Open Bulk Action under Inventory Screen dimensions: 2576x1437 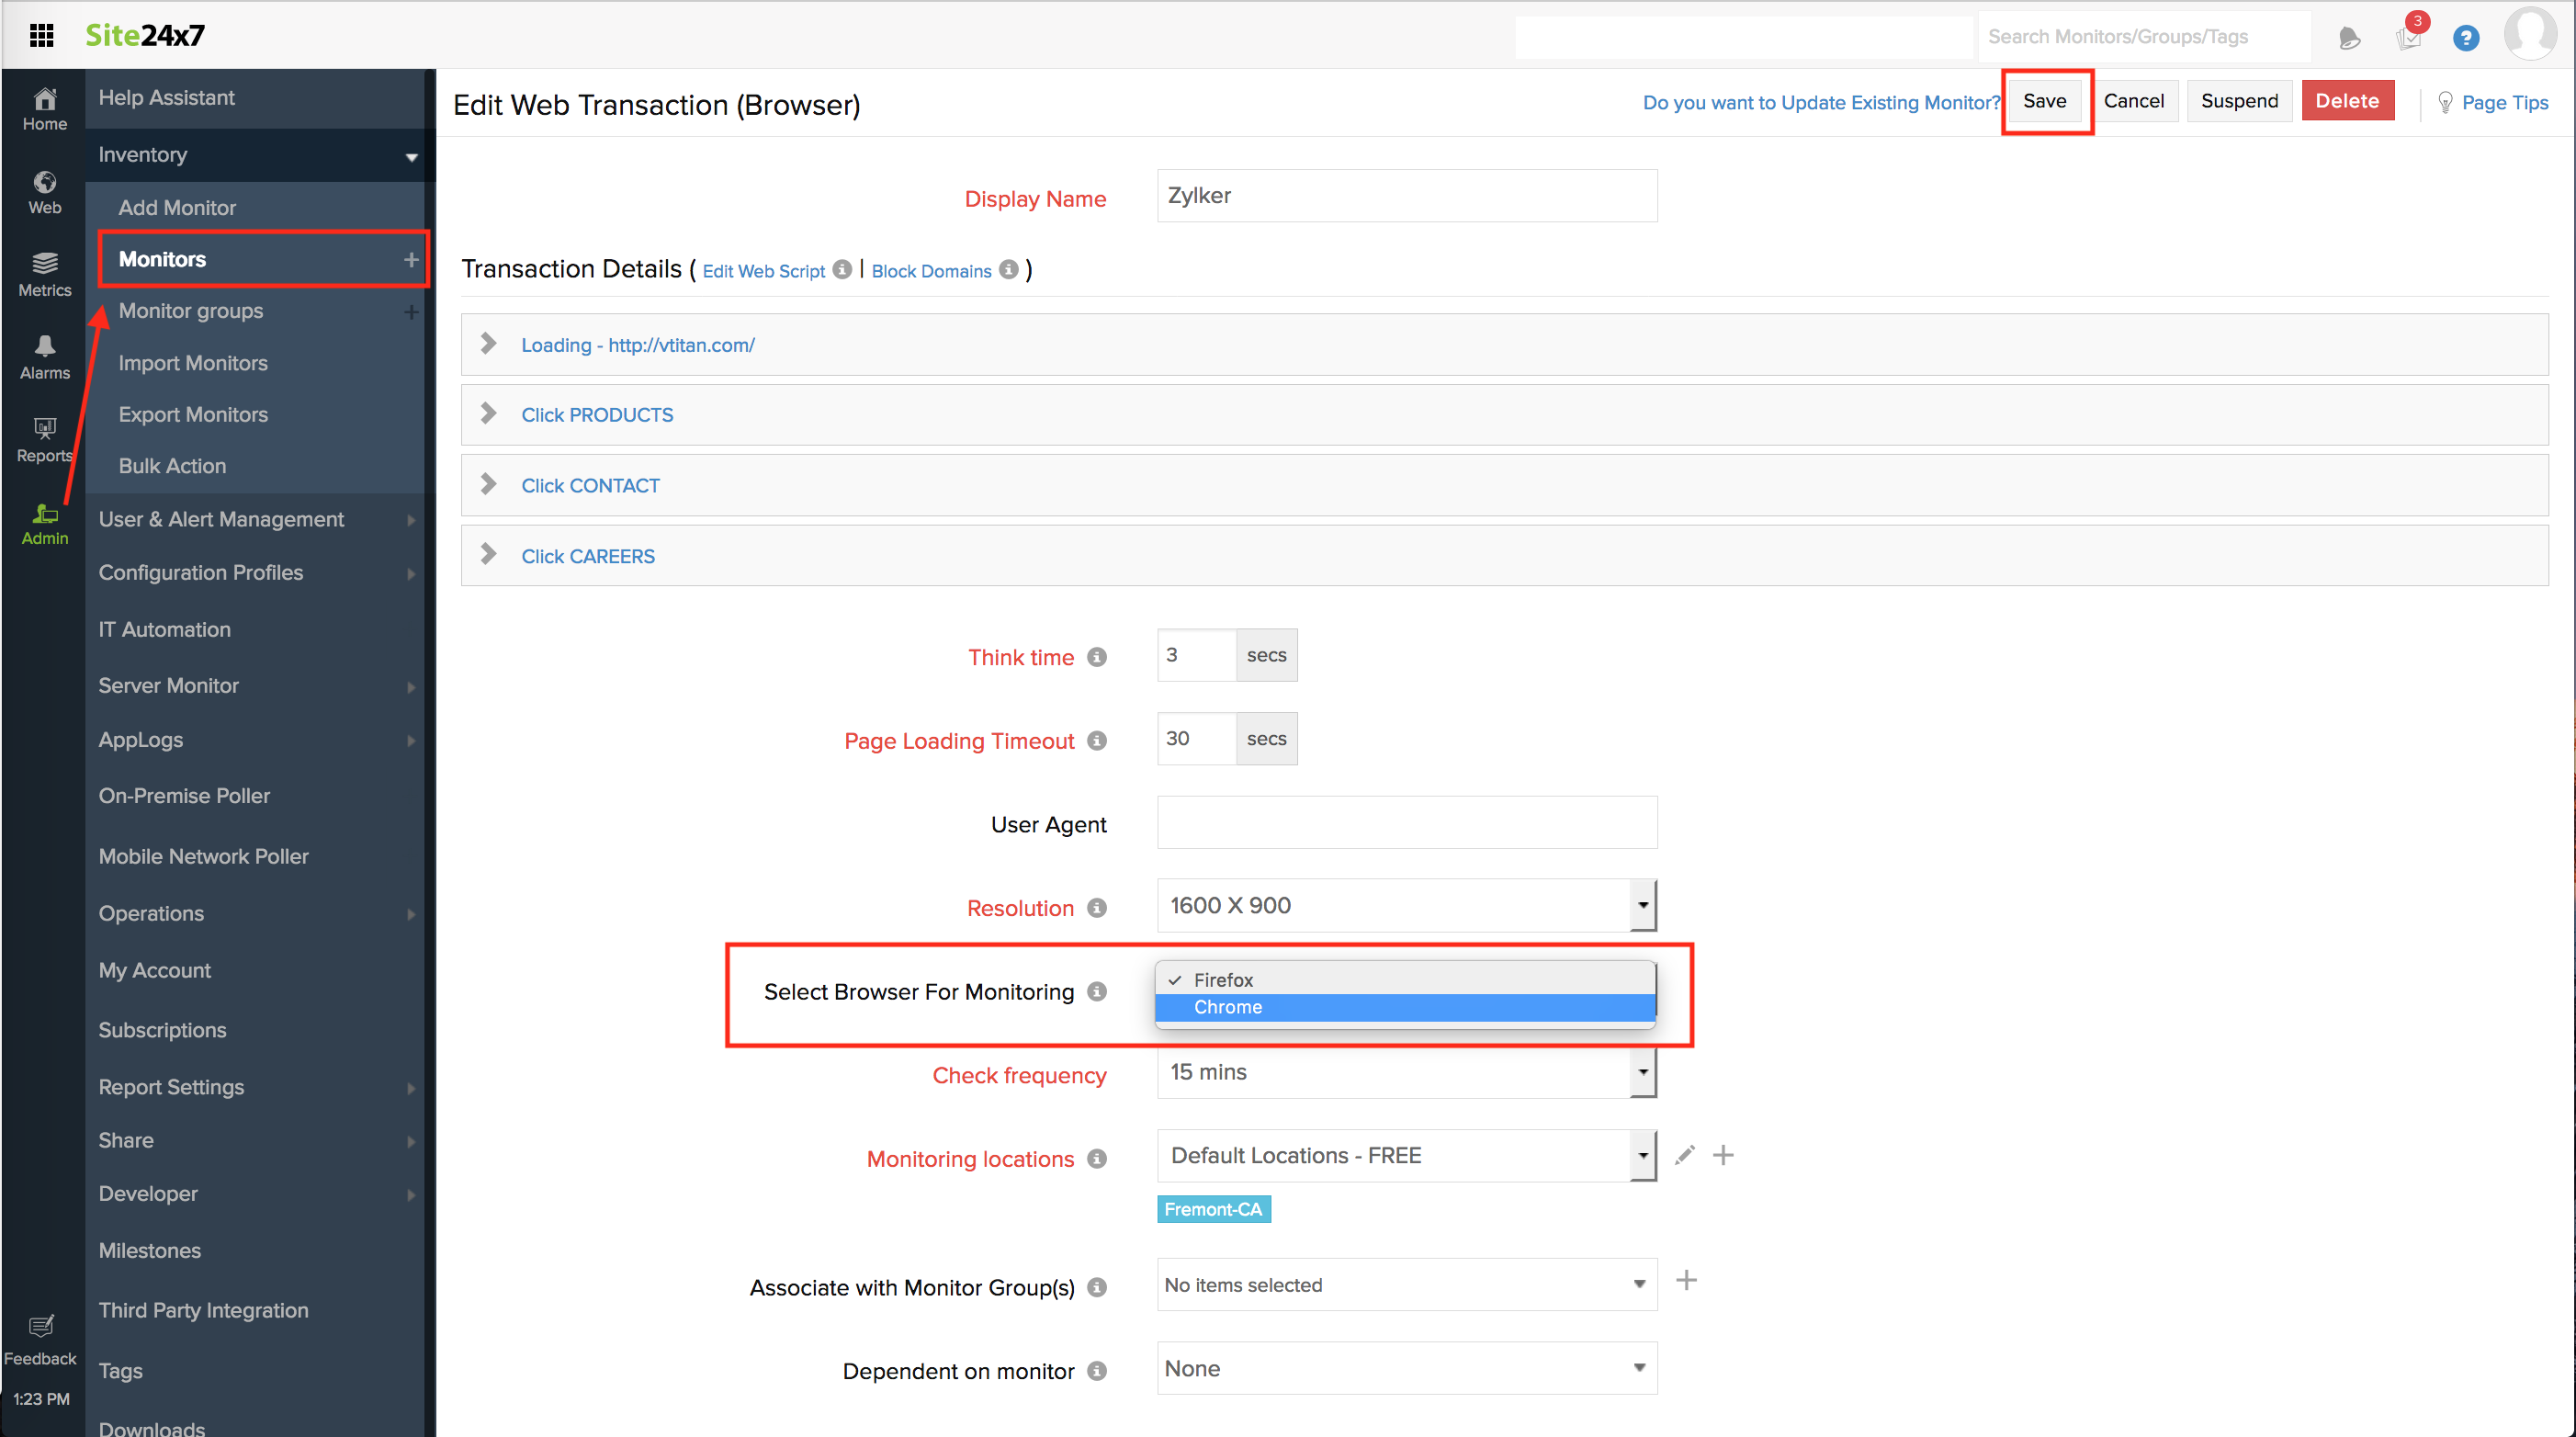(x=172, y=465)
